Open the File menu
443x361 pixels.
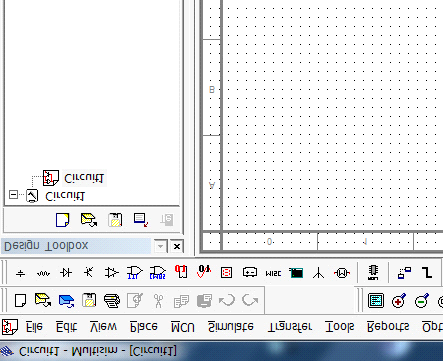34,327
